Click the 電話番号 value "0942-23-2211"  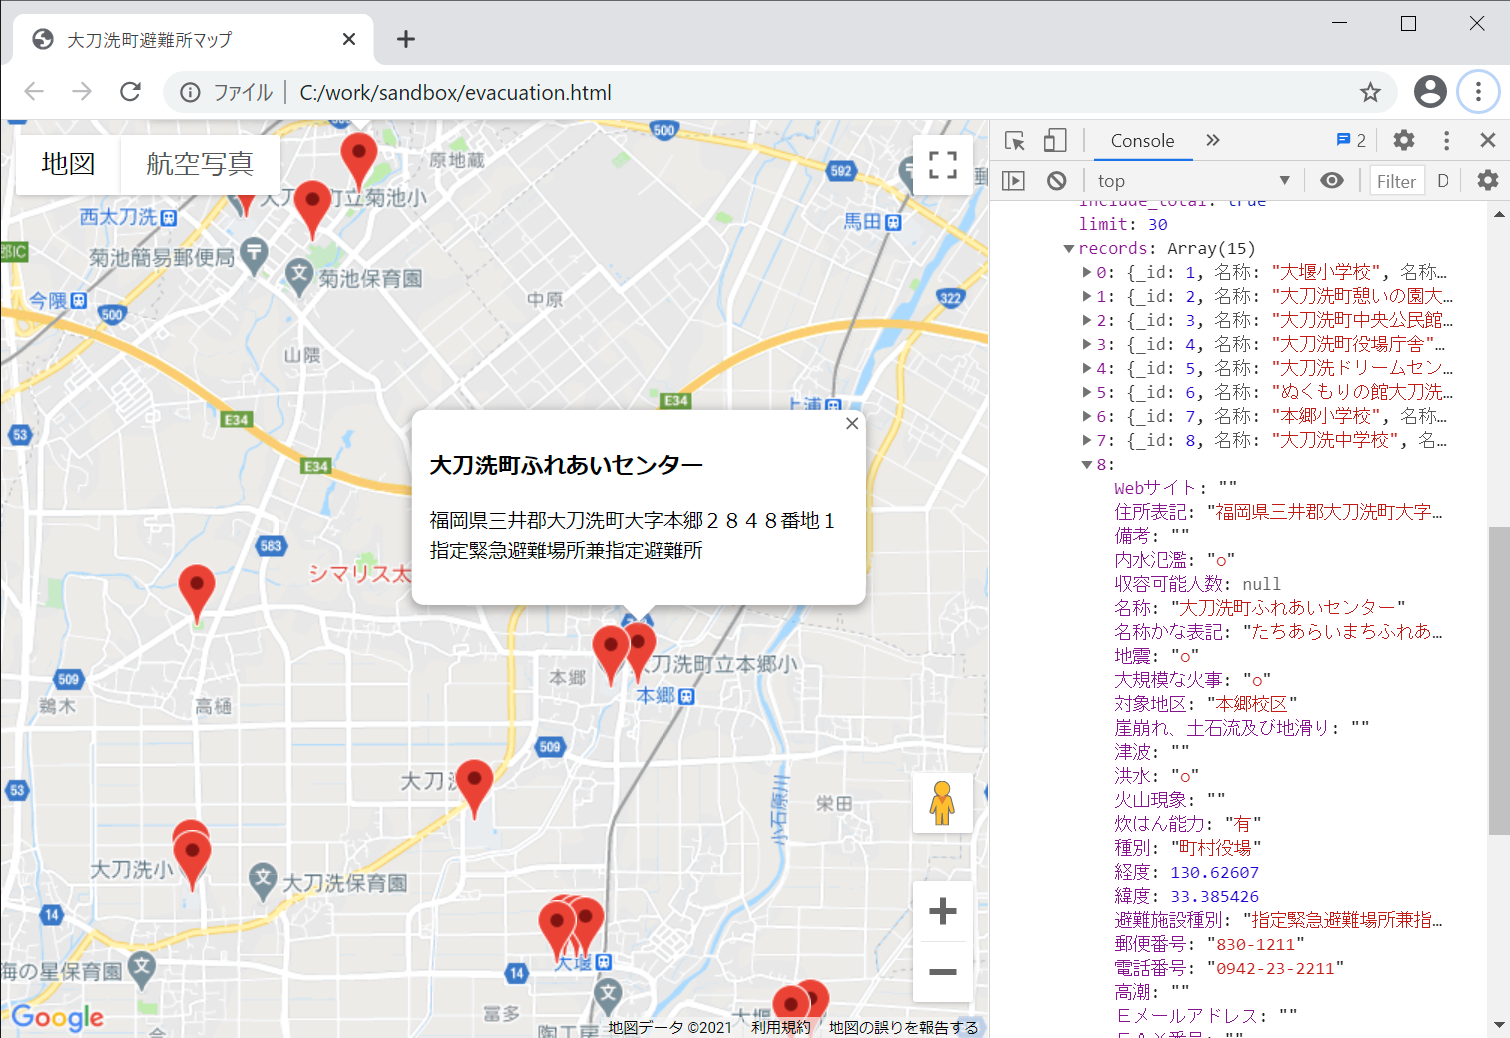click(1275, 968)
